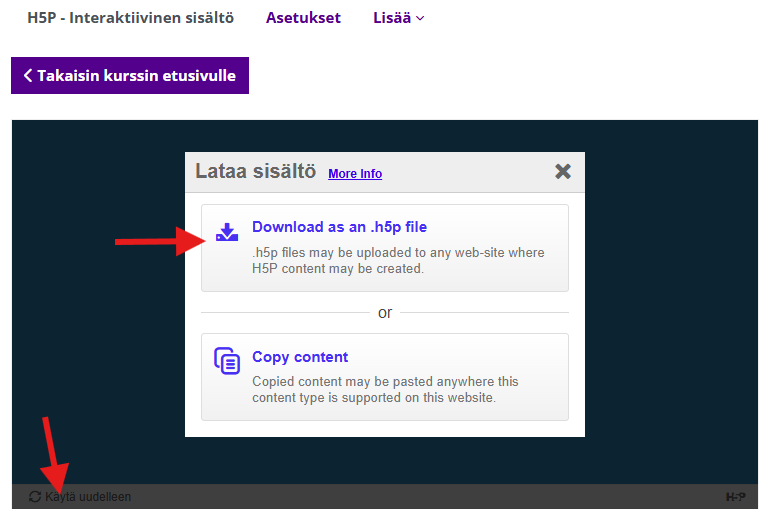Choose Download as an .h5p file

tap(339, 227)
